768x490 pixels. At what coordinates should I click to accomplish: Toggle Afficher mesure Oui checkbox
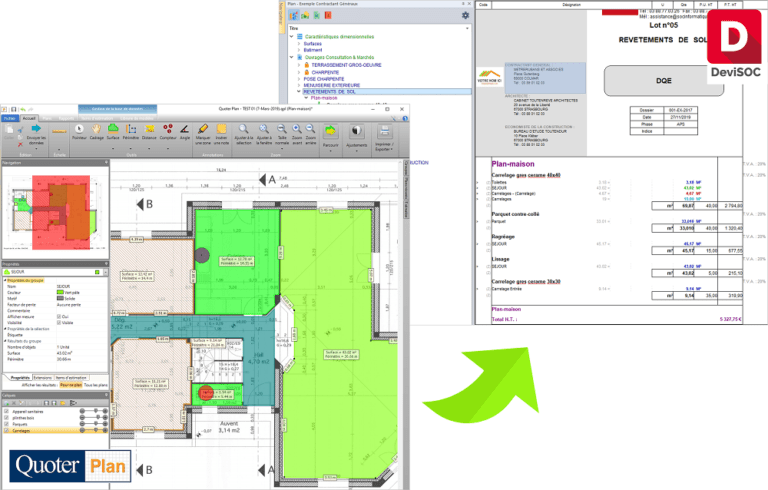pos(59,317)
